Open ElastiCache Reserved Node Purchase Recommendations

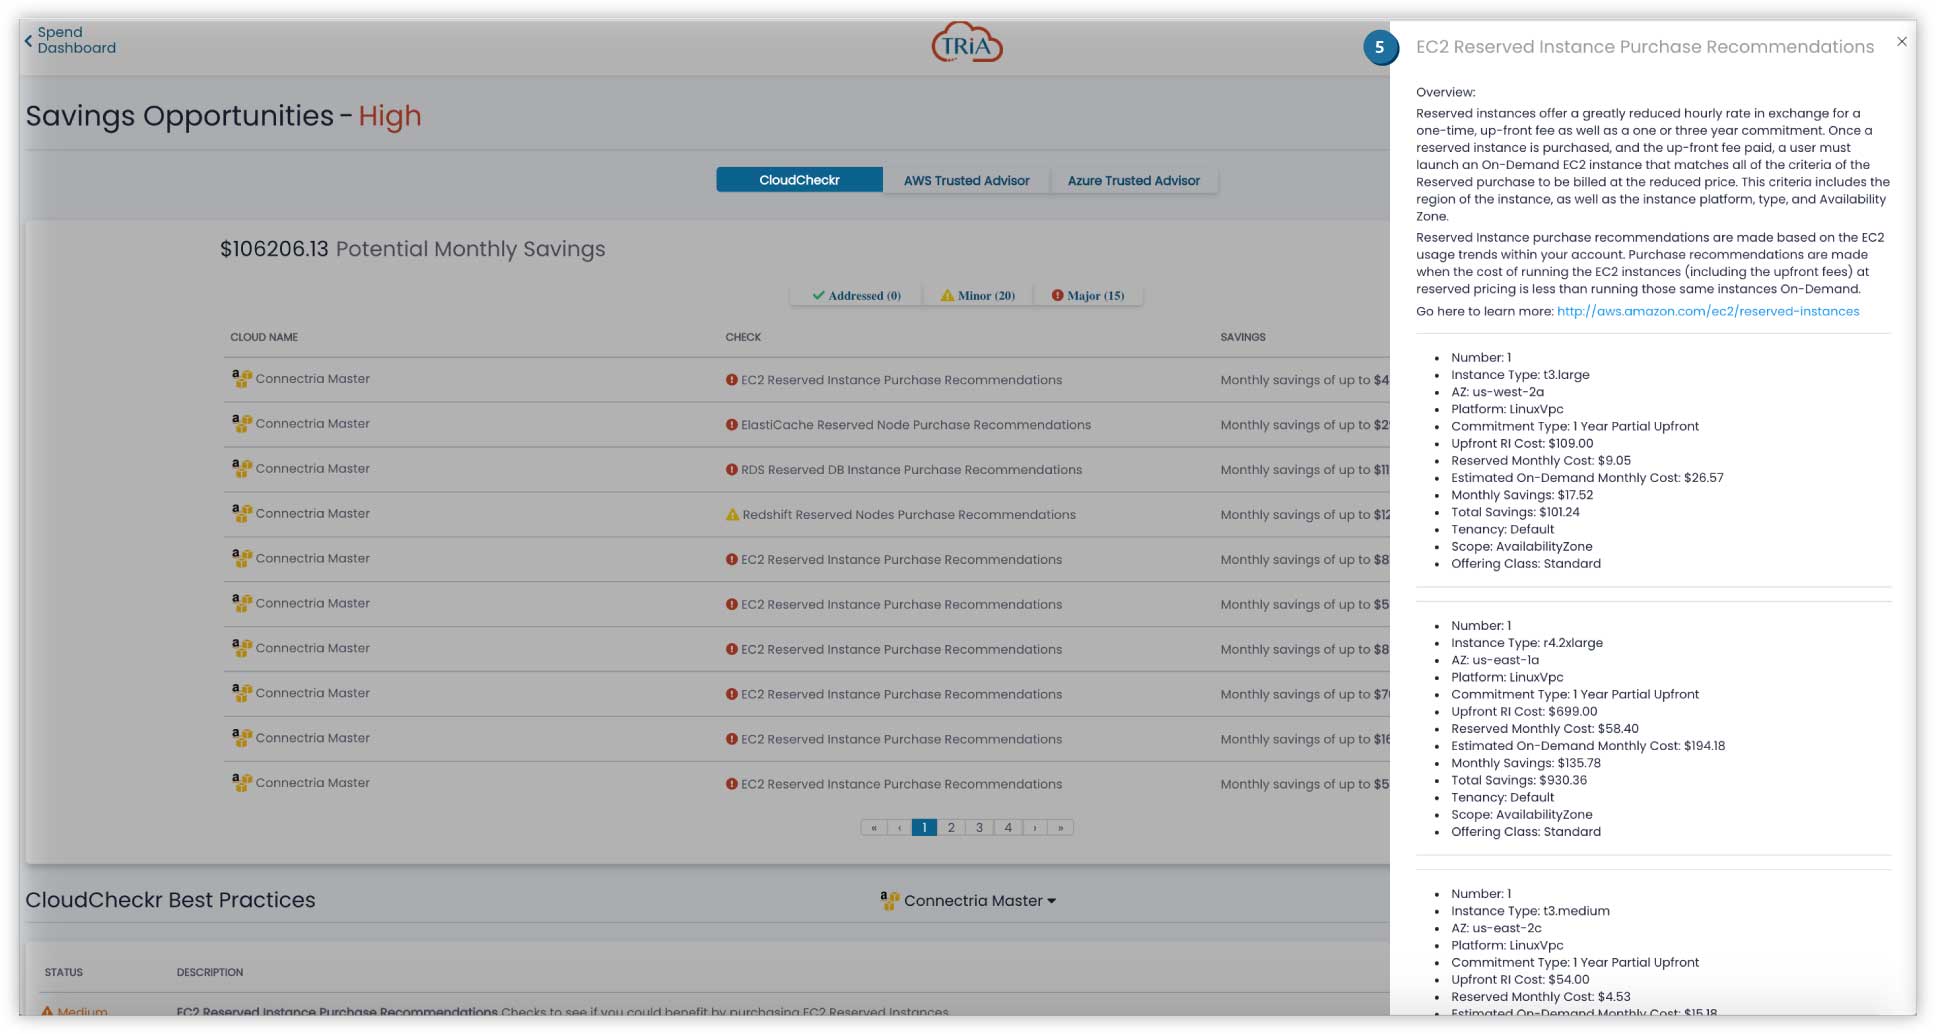coord(915,425)
